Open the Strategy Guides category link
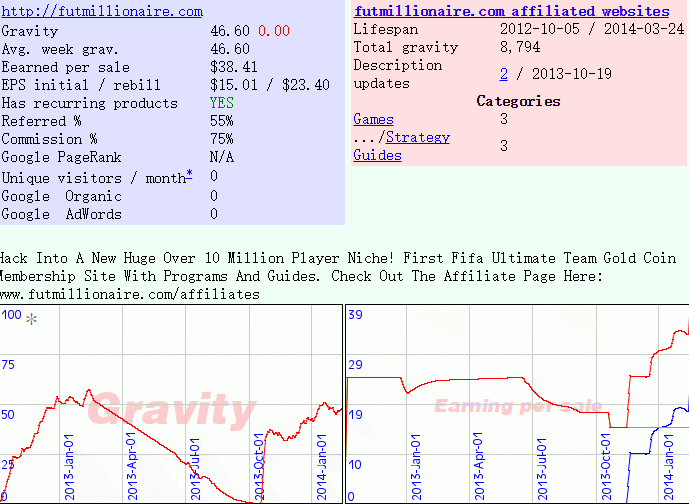 402,146
